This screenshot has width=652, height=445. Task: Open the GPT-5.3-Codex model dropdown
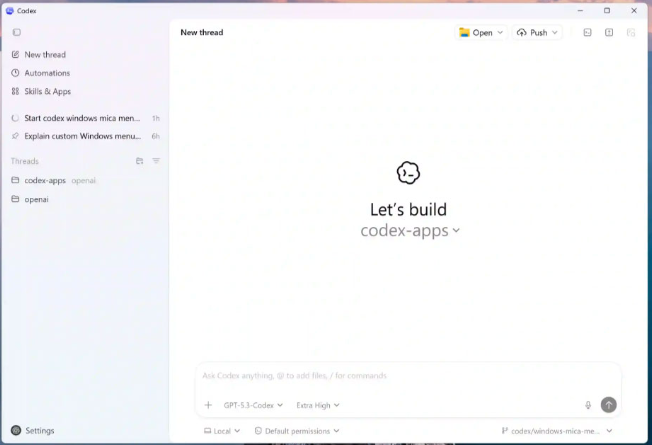click(253, 405)
